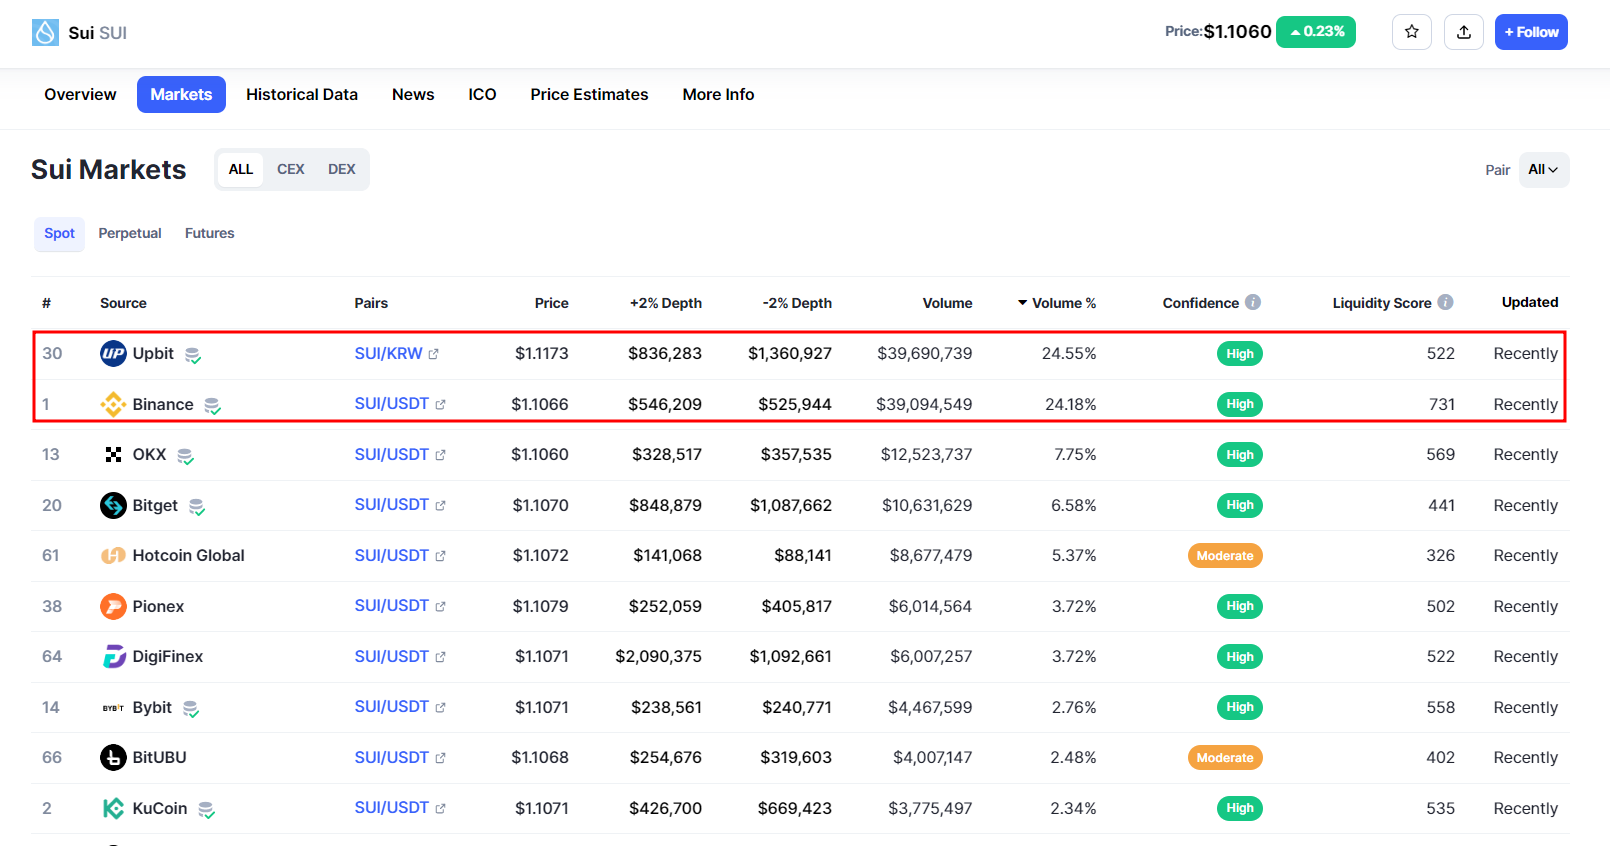Open the Price Estimates tab

coord(589,94)
